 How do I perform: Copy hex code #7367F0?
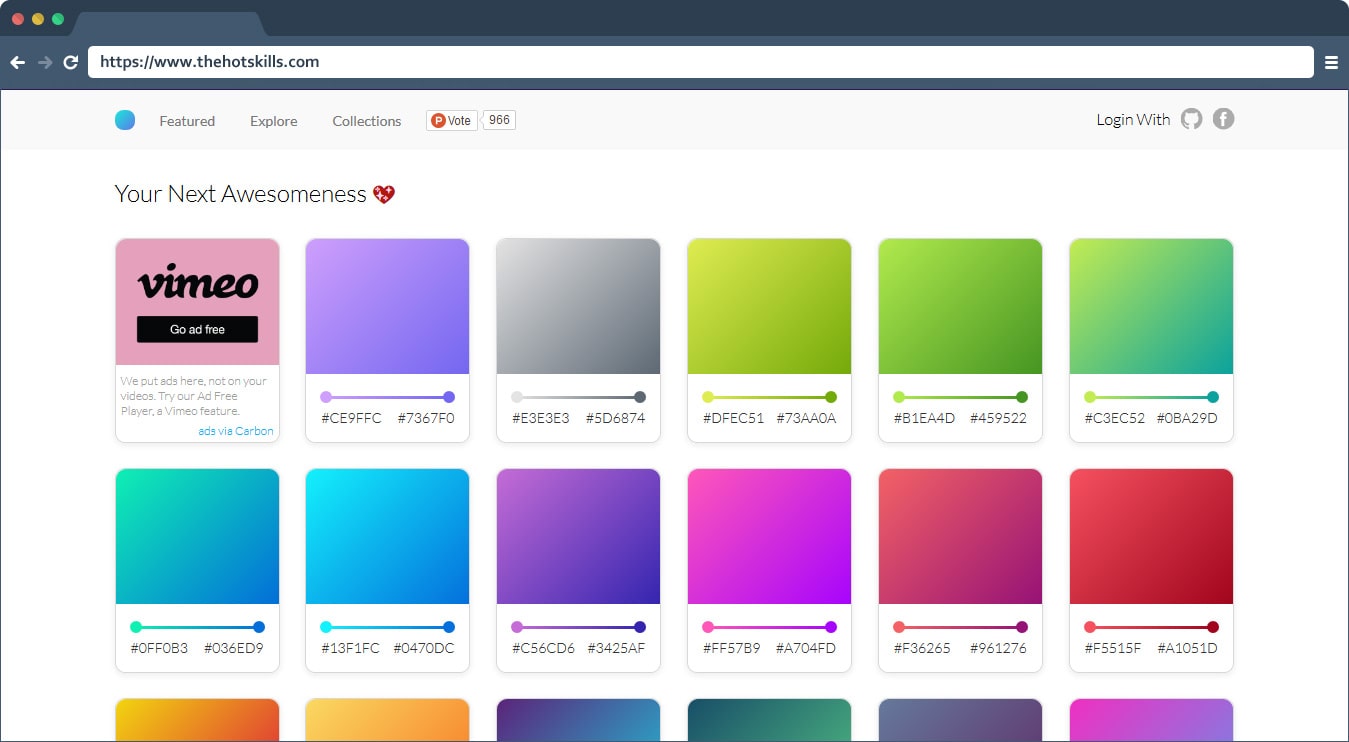click(x=425, y=418)
